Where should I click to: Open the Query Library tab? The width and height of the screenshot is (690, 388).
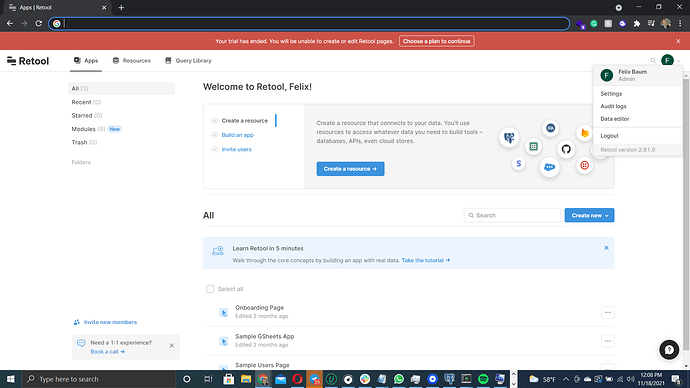[x=188, y=61]
